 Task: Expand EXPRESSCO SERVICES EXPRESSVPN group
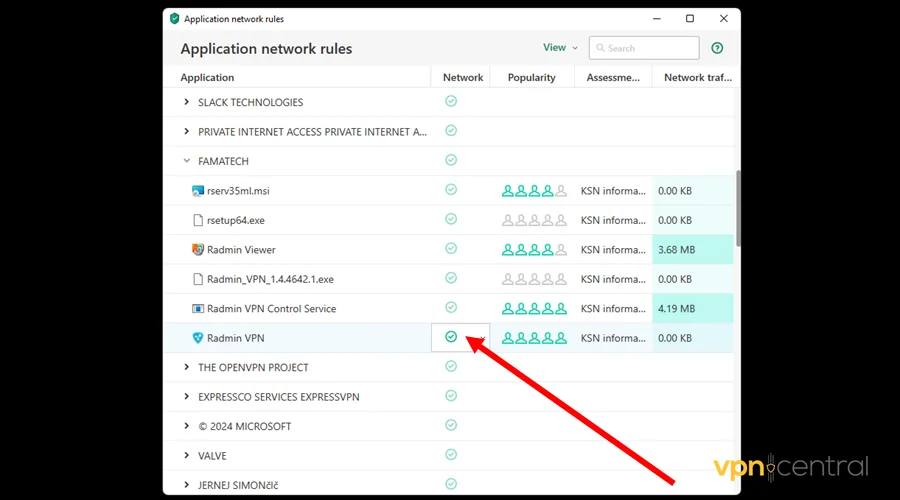pos(187,397)
